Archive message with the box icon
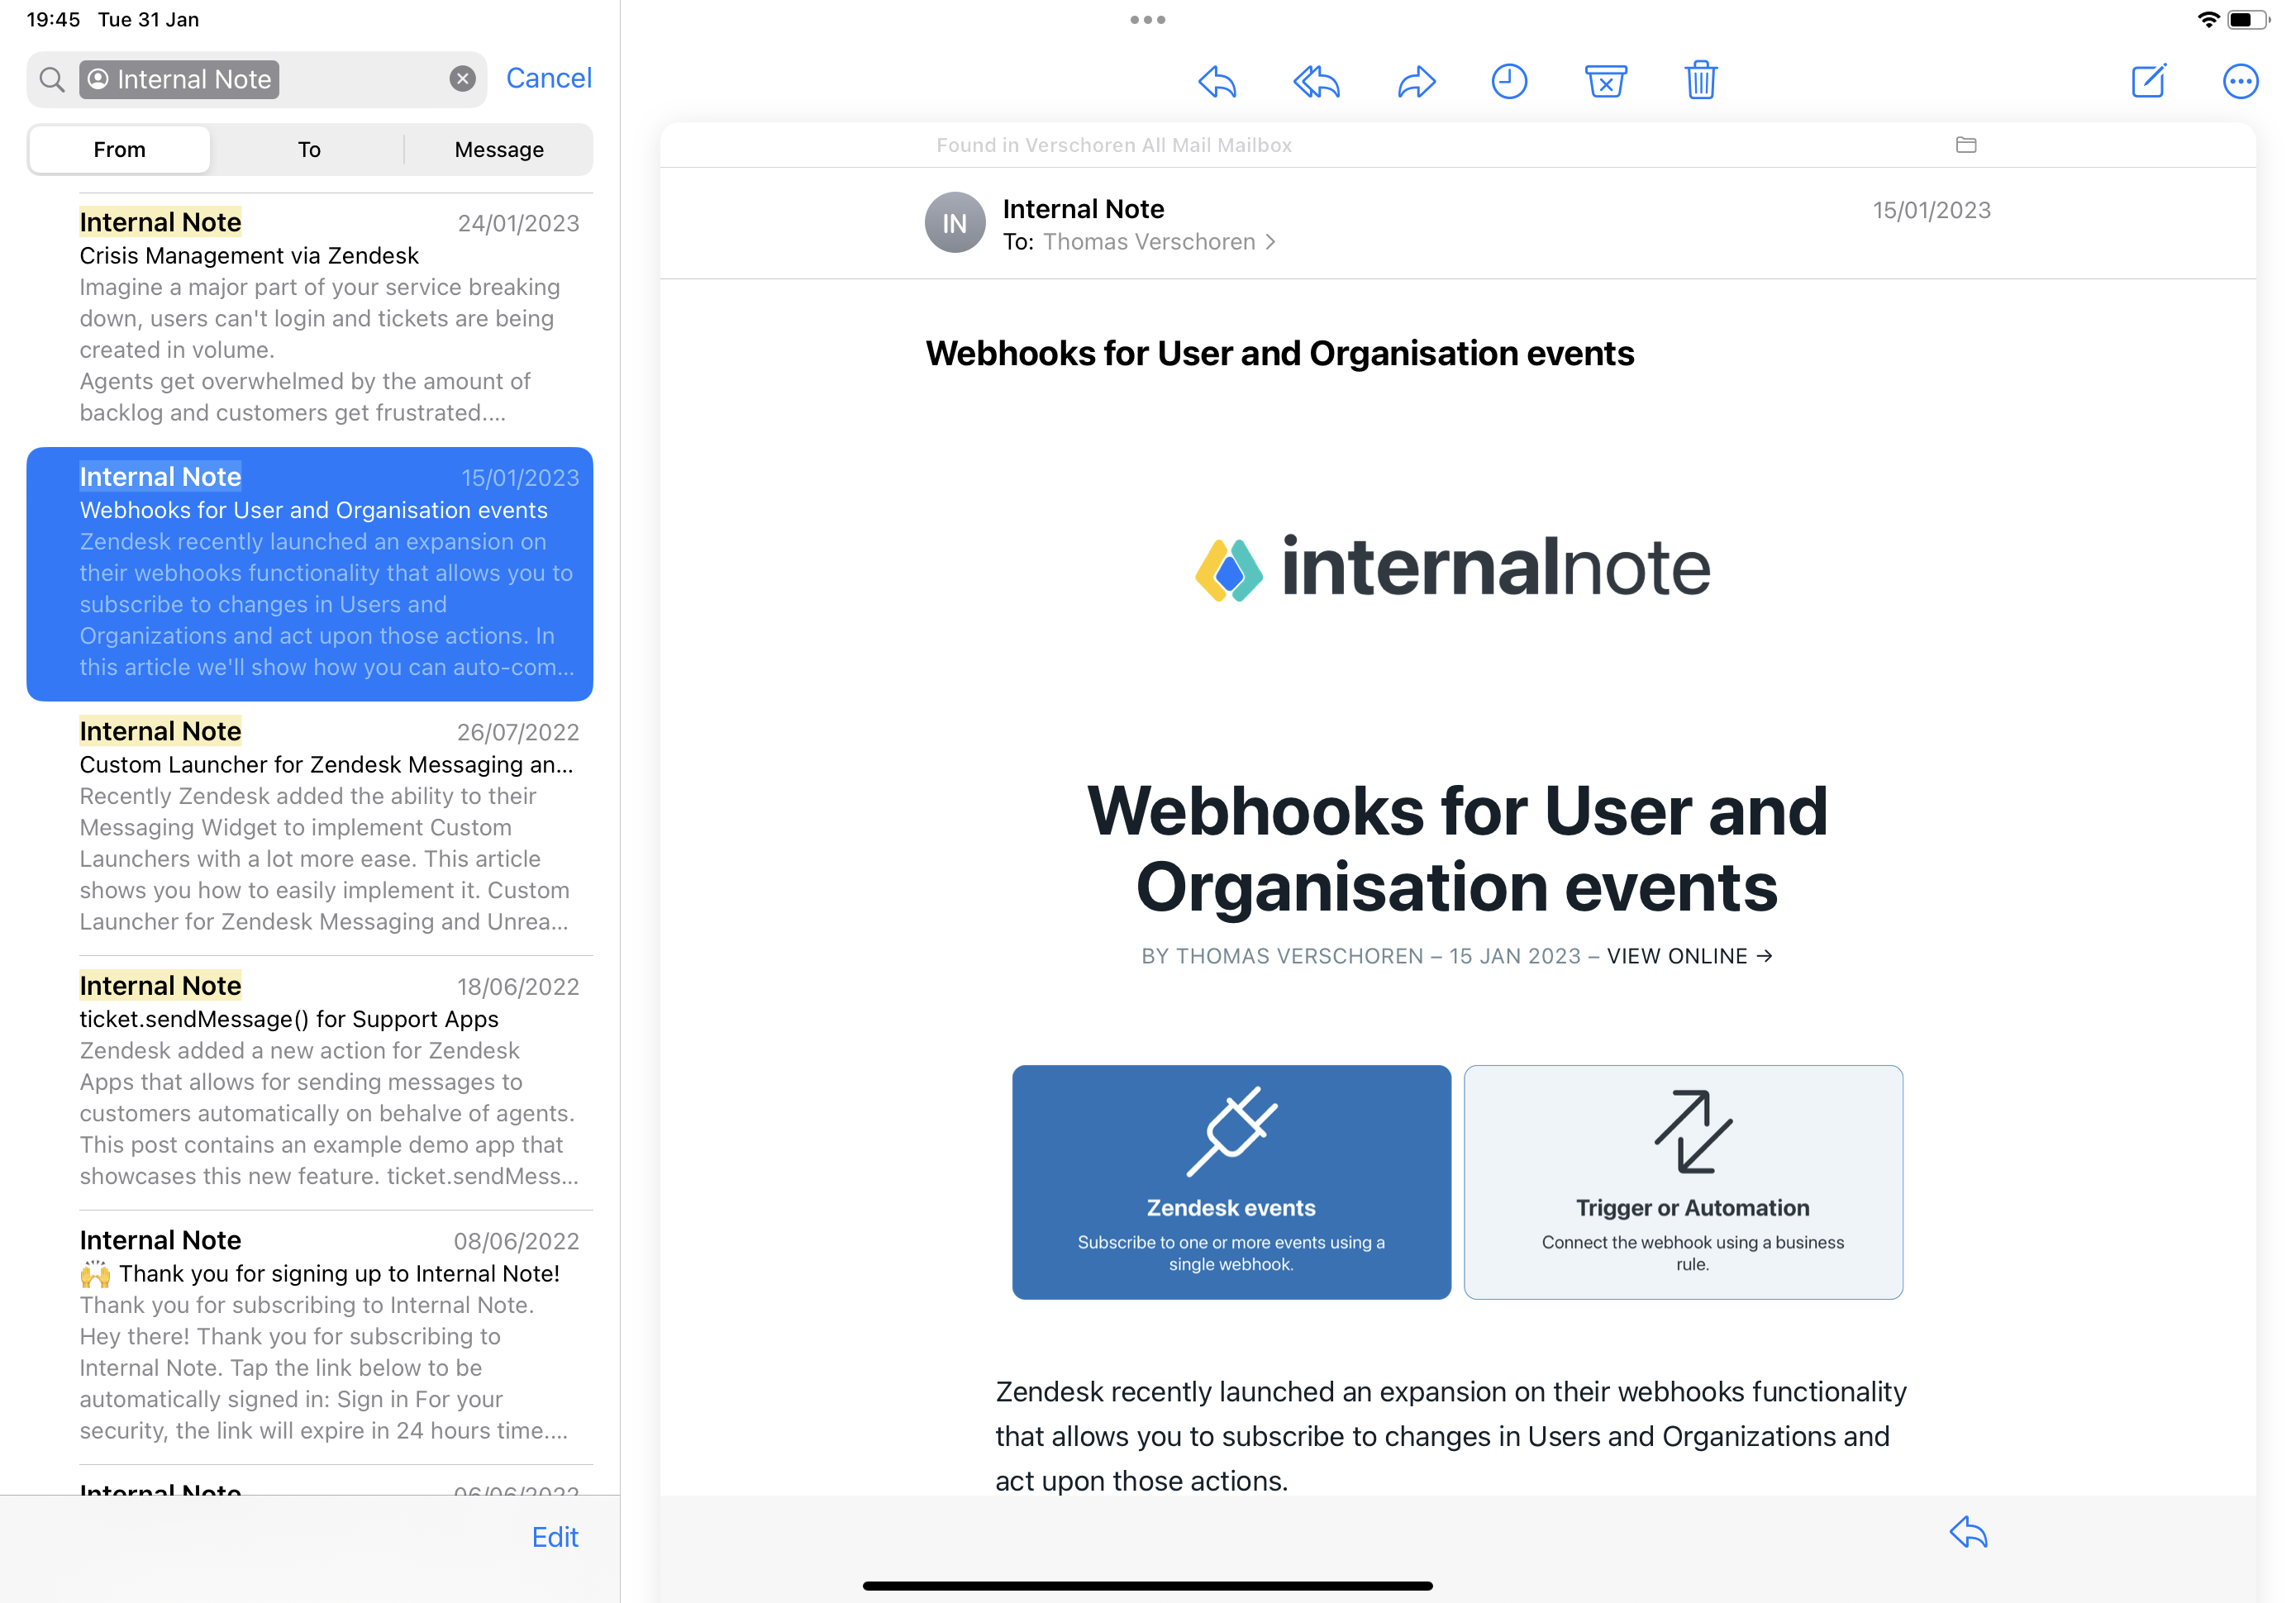 point(1605,81)
